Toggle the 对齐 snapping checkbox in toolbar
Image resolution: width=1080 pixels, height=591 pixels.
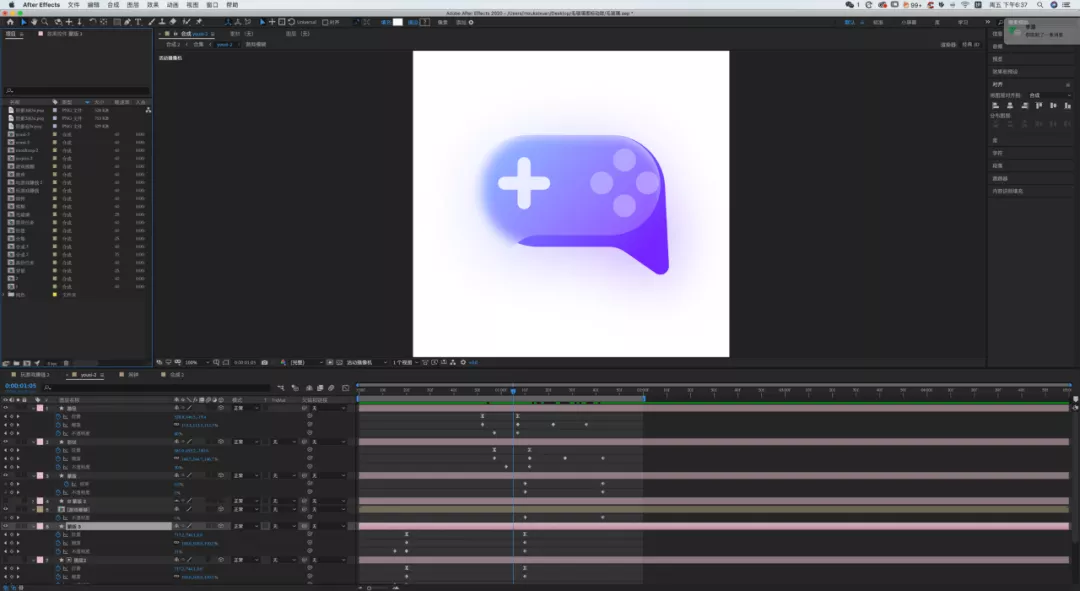tap(325, 21)
